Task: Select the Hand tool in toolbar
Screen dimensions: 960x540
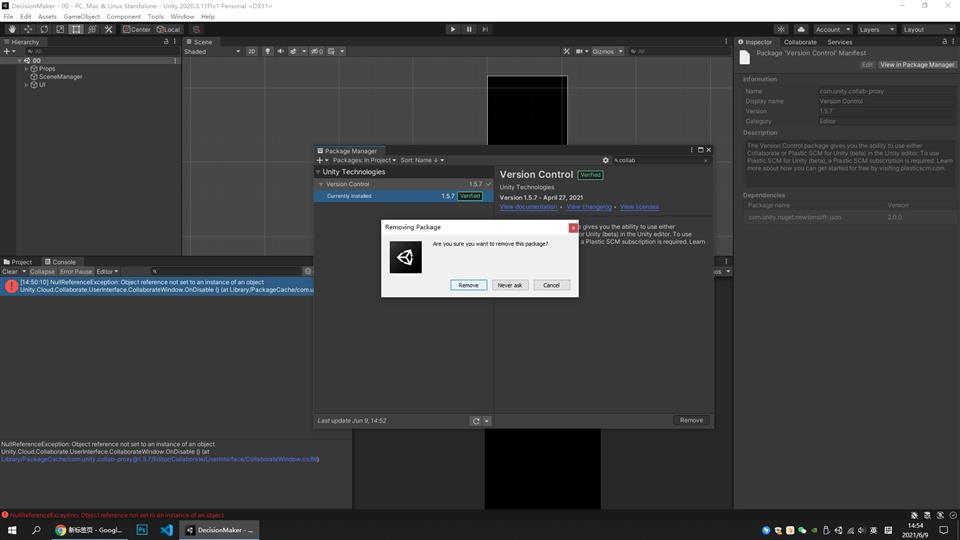Action: click(x=12, y=29)
